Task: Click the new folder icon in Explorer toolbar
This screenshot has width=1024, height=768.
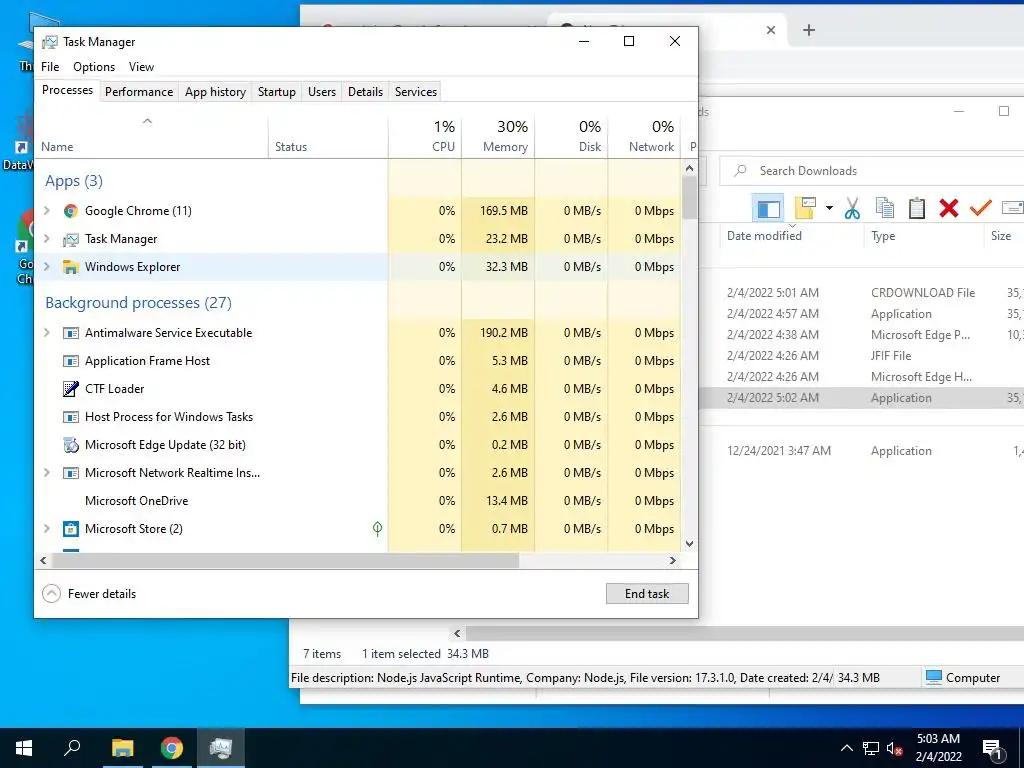Action: click(x=806, y=208)
